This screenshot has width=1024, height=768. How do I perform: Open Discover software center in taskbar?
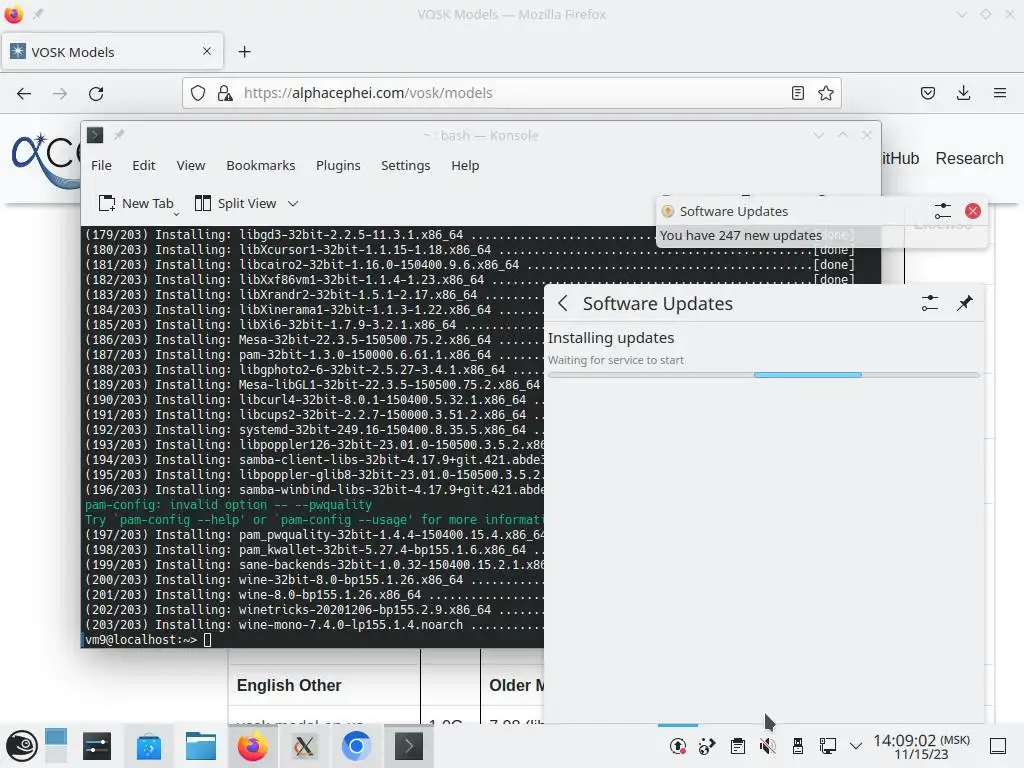coord(148,746)
